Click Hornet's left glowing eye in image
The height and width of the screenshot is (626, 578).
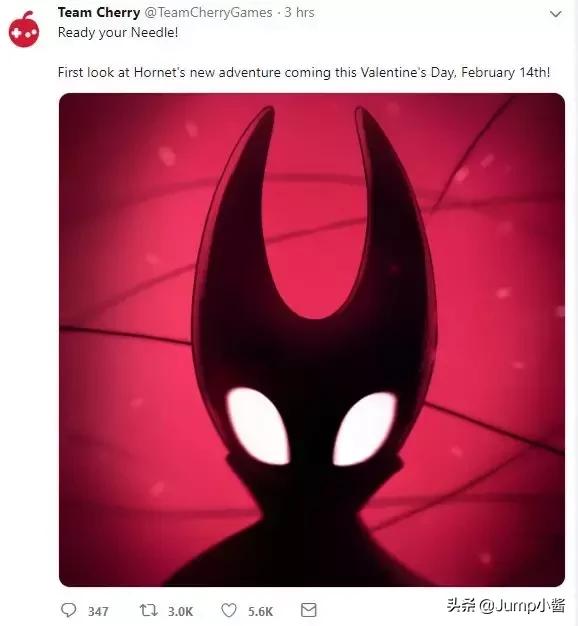point(258,426)
